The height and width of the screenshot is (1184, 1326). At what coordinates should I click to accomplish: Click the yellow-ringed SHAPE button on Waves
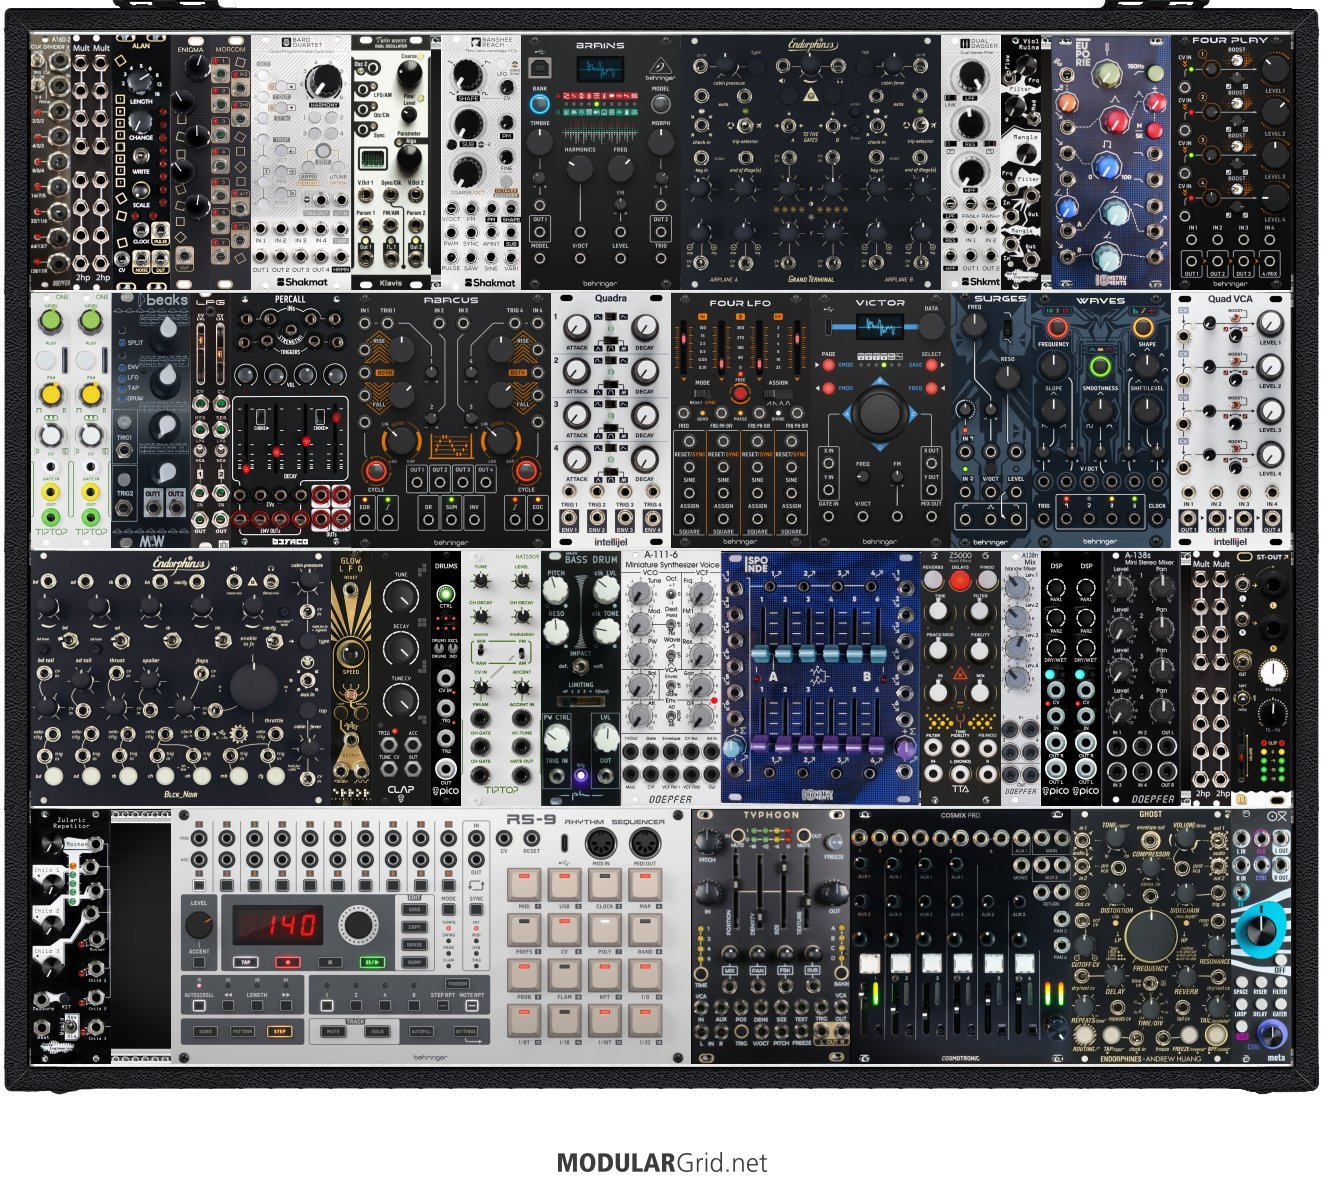pyautogui.click(x=1143, y=327)
